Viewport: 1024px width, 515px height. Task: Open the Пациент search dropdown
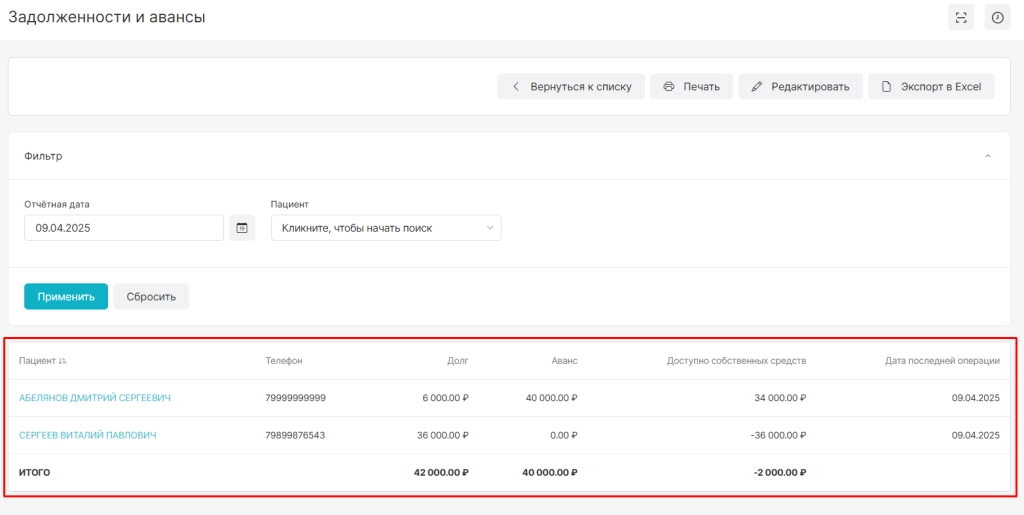click(386, 228)
